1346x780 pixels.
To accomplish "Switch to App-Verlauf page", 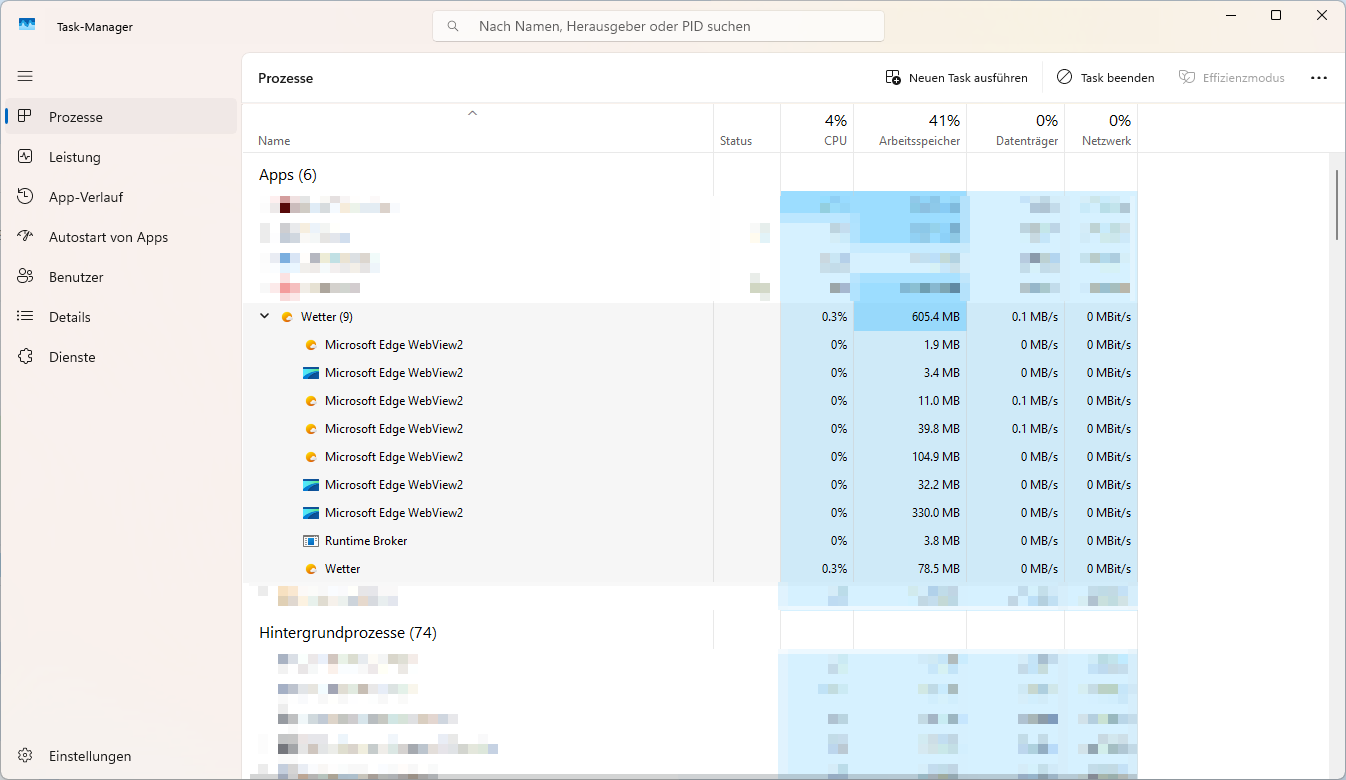I will tap(121, 197).
